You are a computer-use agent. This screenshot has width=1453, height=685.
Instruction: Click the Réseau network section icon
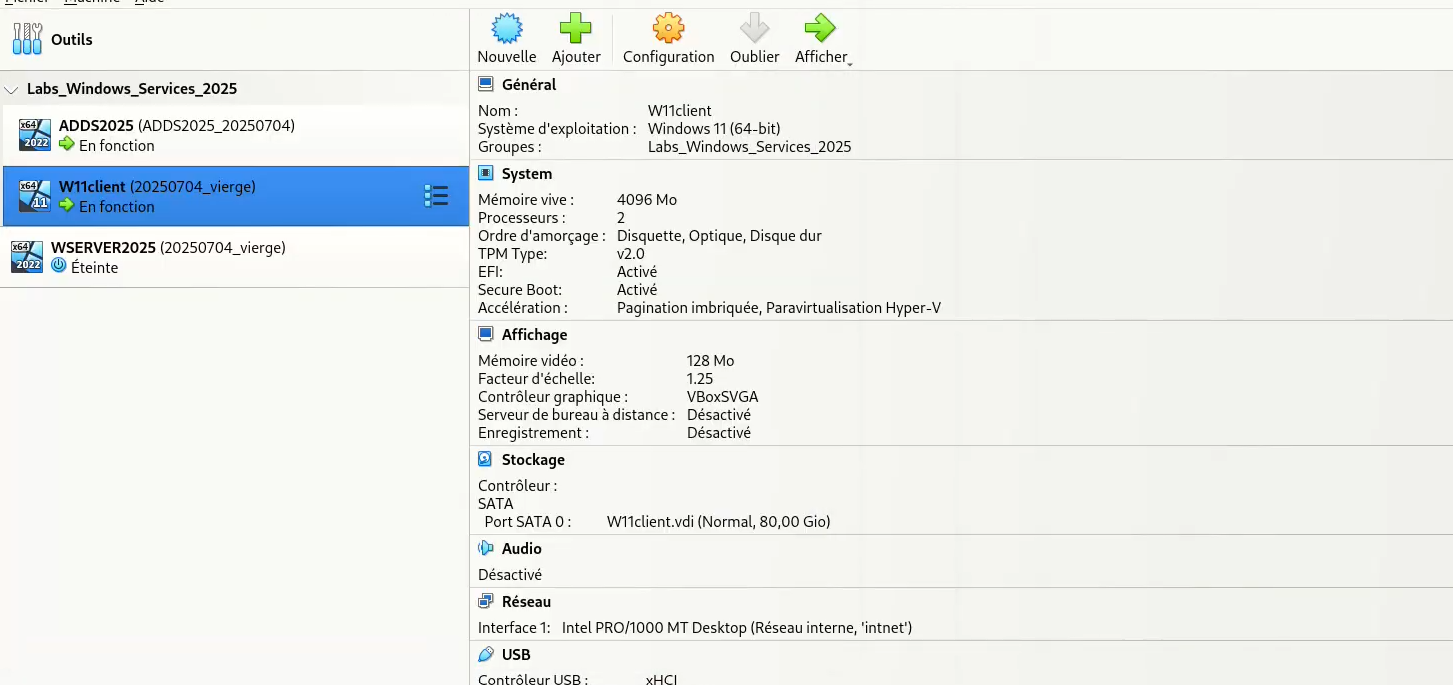tap(486, 601)
